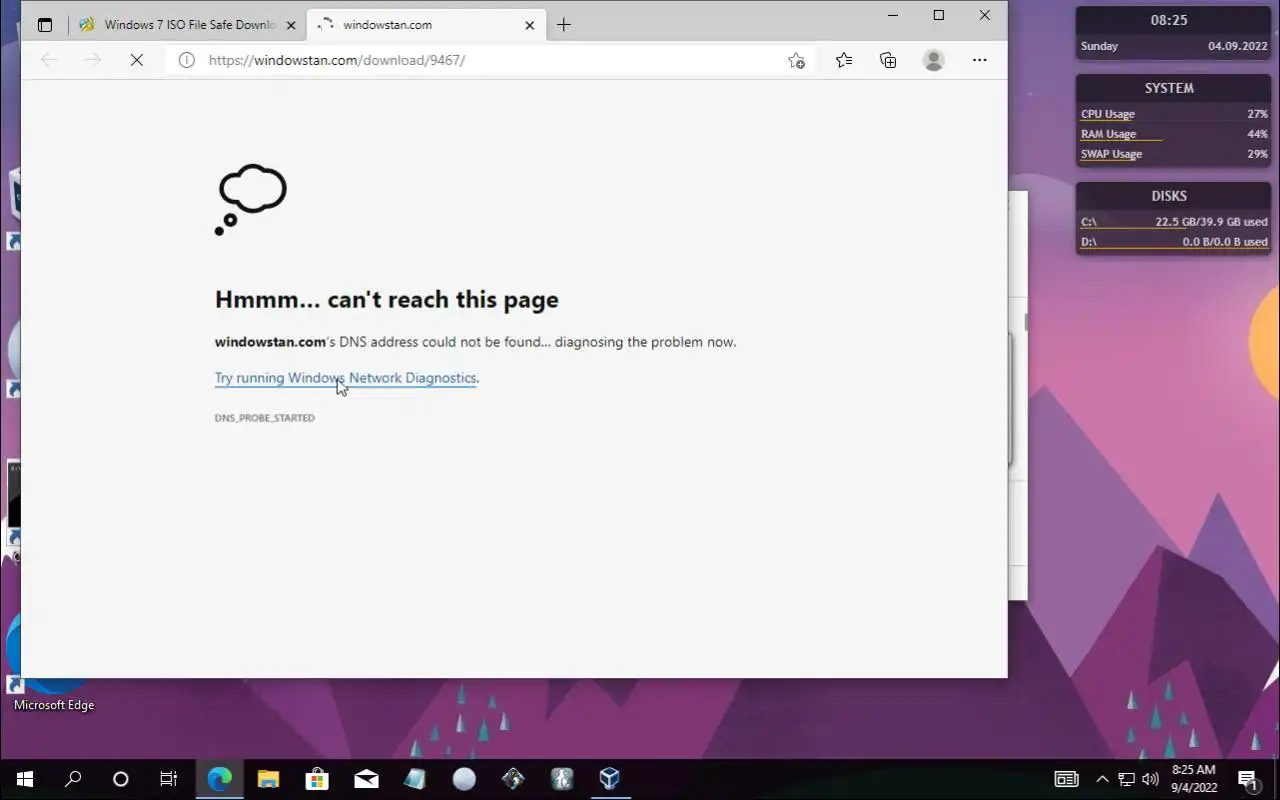Open Task View

[169, 779]
